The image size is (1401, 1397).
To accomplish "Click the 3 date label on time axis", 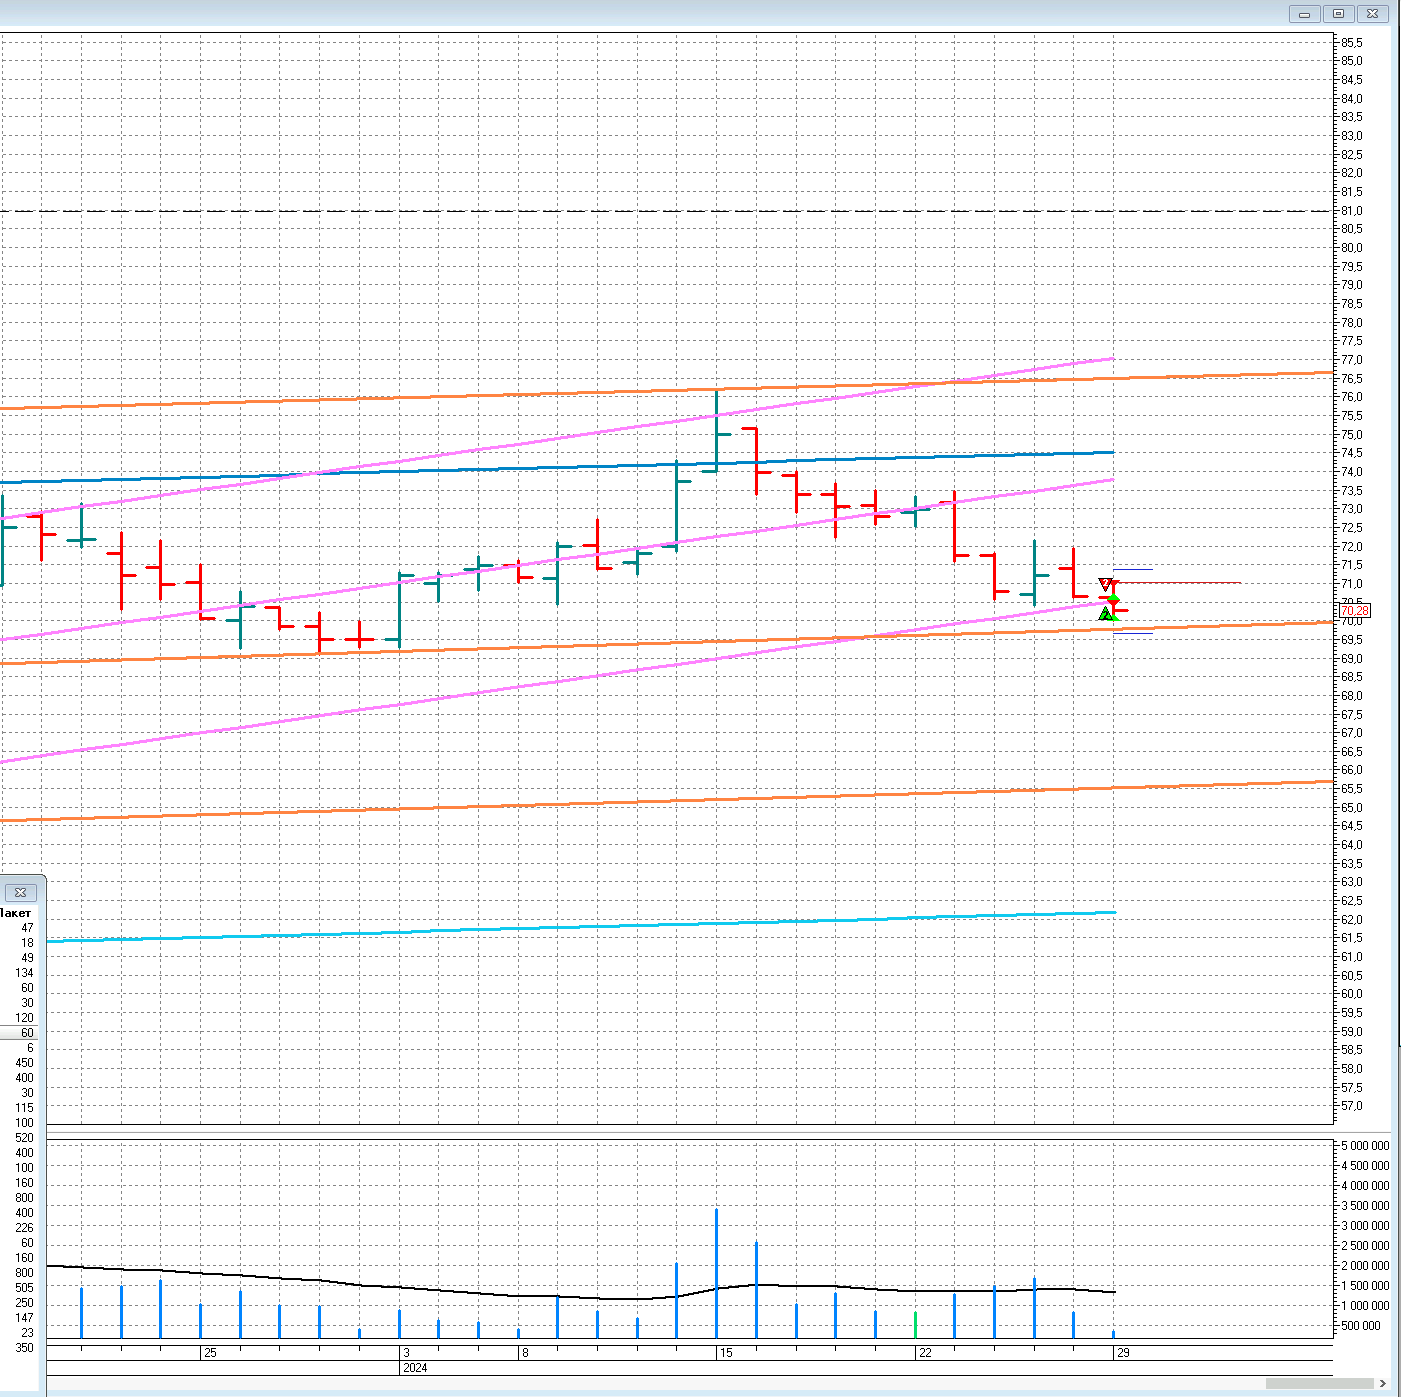I will [x=406, y=1353].
